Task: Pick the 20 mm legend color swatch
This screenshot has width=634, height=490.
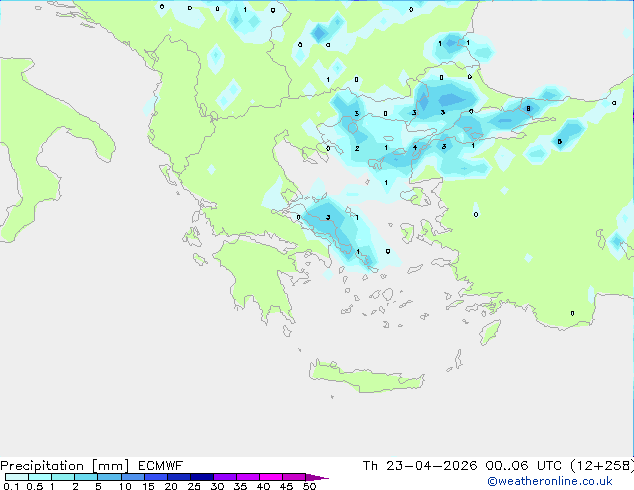Action: 179,477
